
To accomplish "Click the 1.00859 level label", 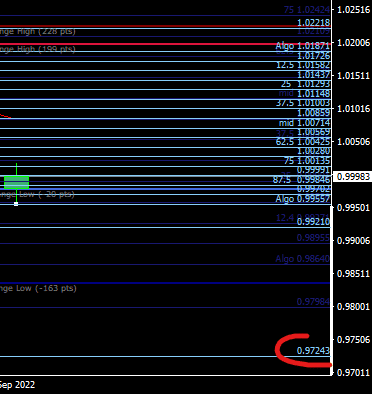I will pos(313,113).
